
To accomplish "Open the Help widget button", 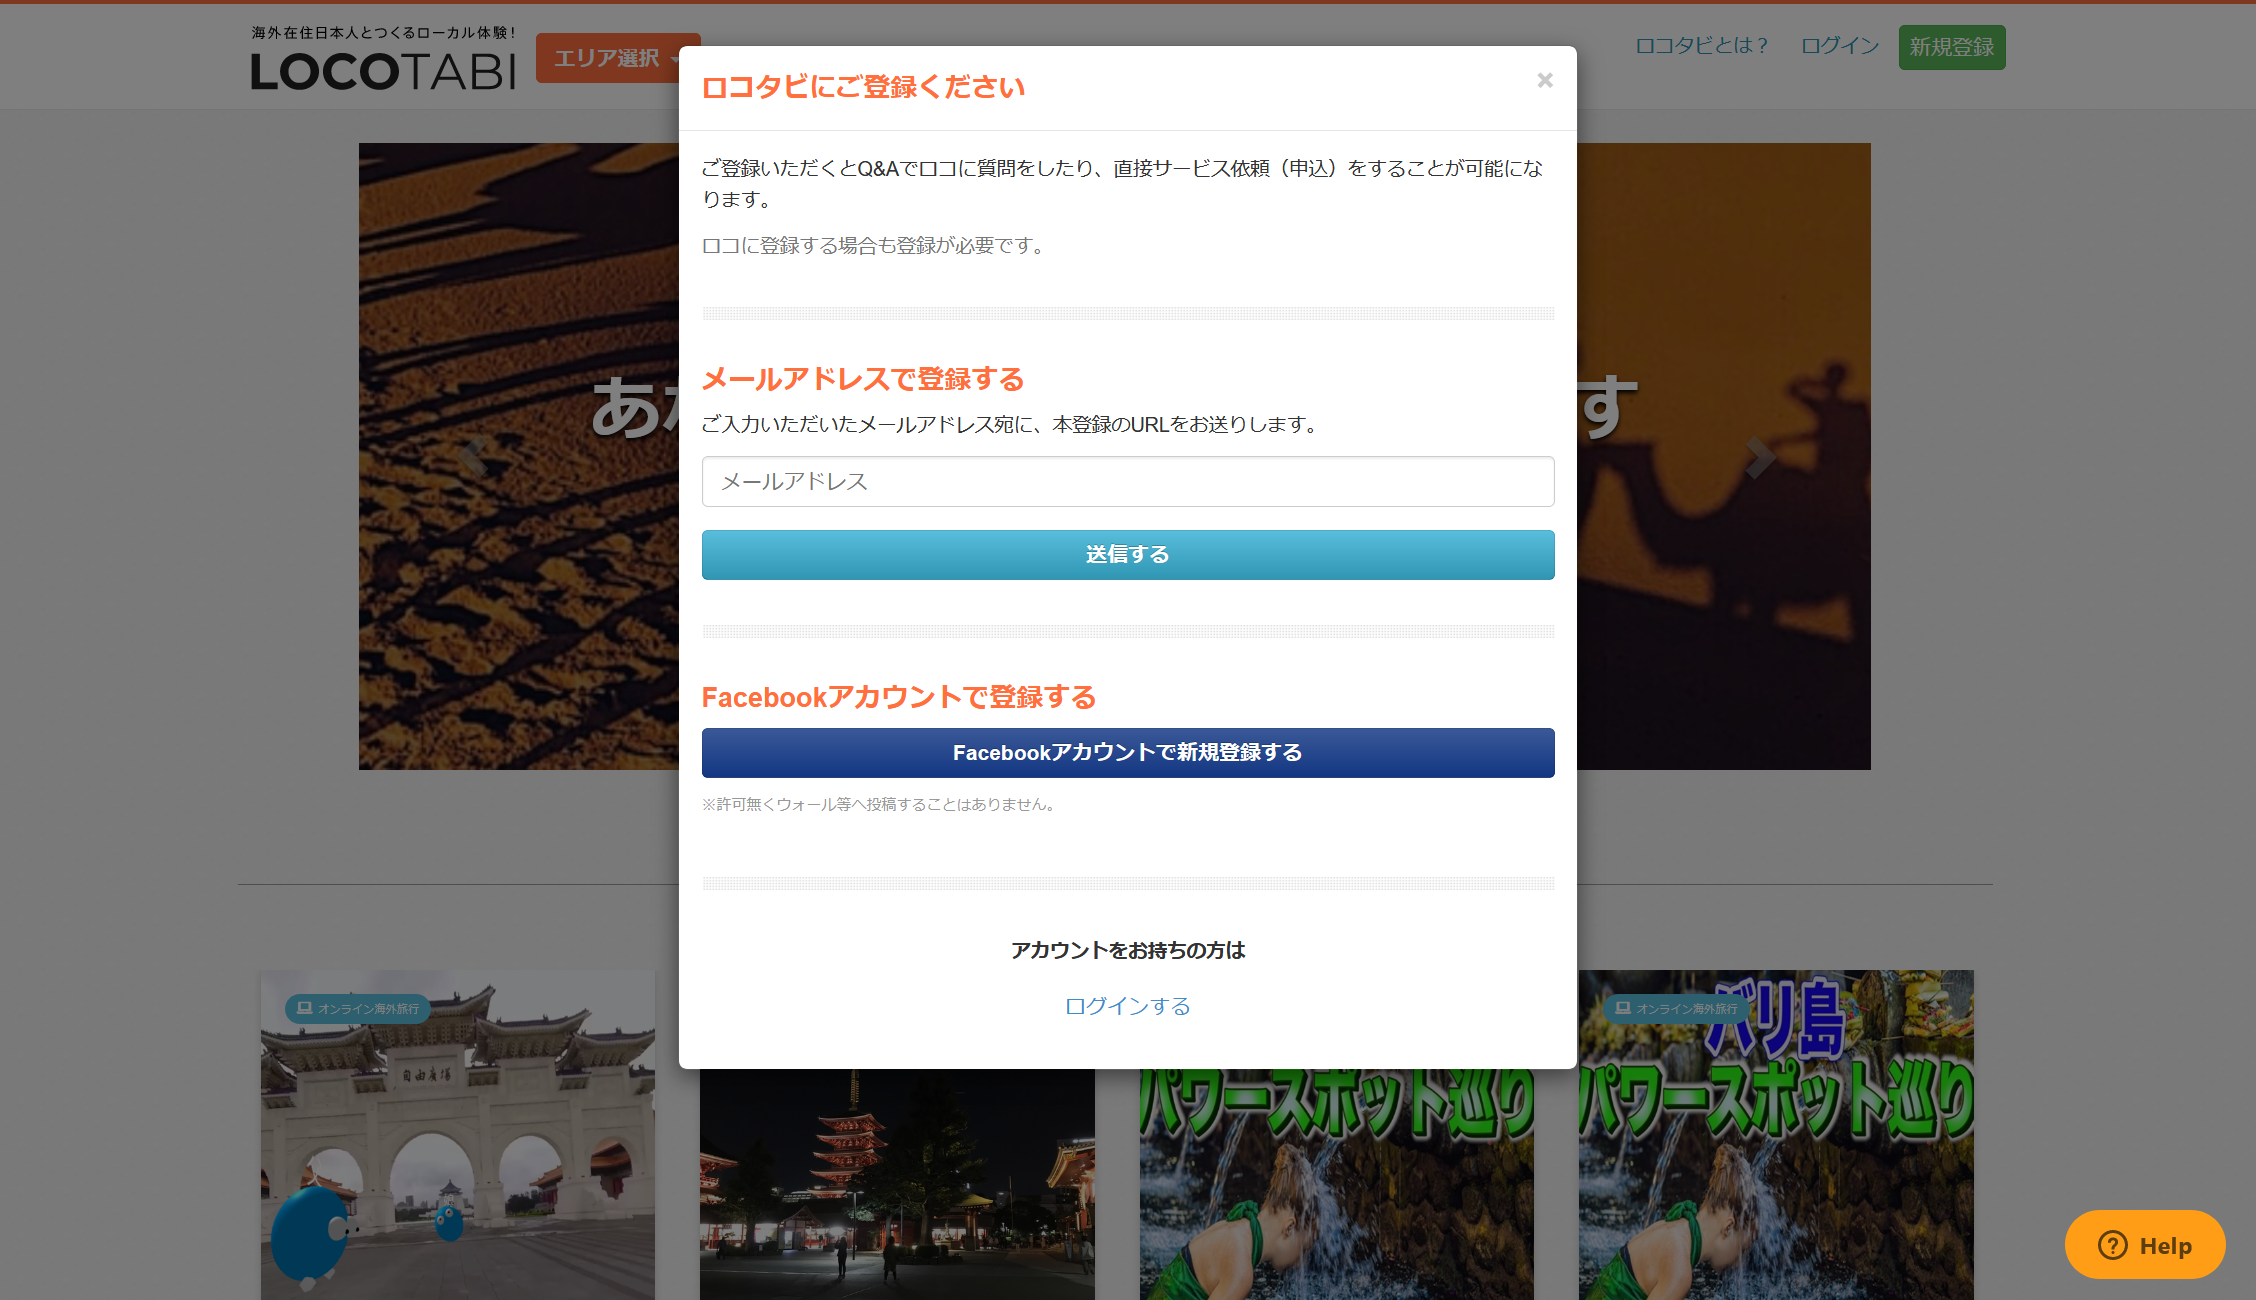I will [2144, 1245].
